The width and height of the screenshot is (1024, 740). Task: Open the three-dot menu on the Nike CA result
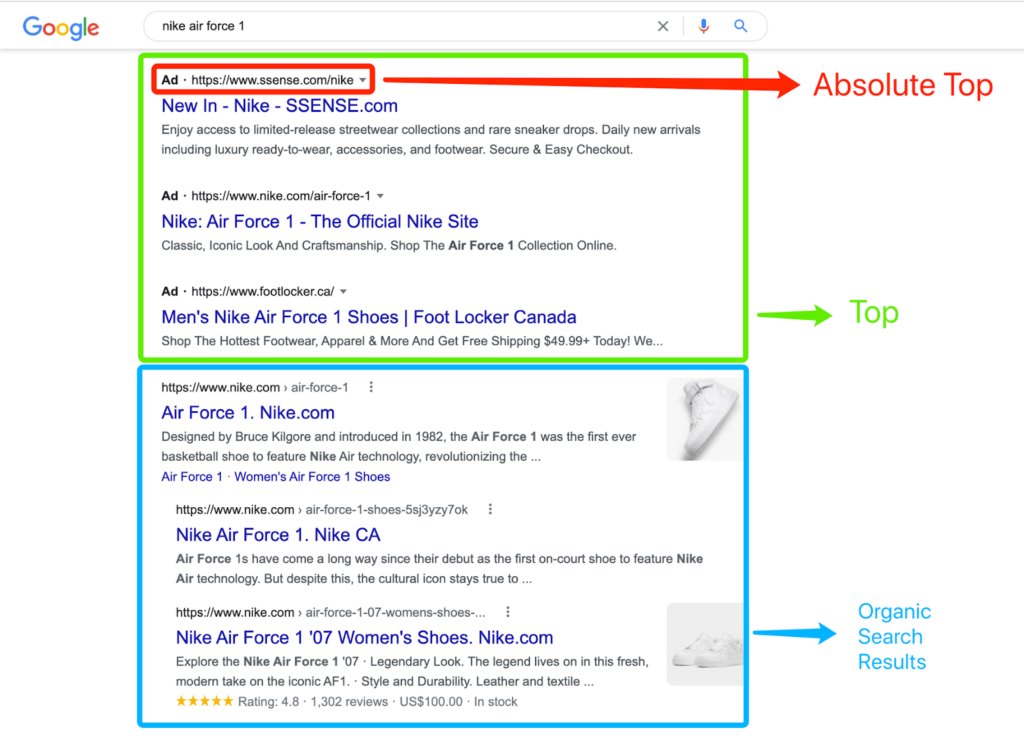tap(489, 509)
